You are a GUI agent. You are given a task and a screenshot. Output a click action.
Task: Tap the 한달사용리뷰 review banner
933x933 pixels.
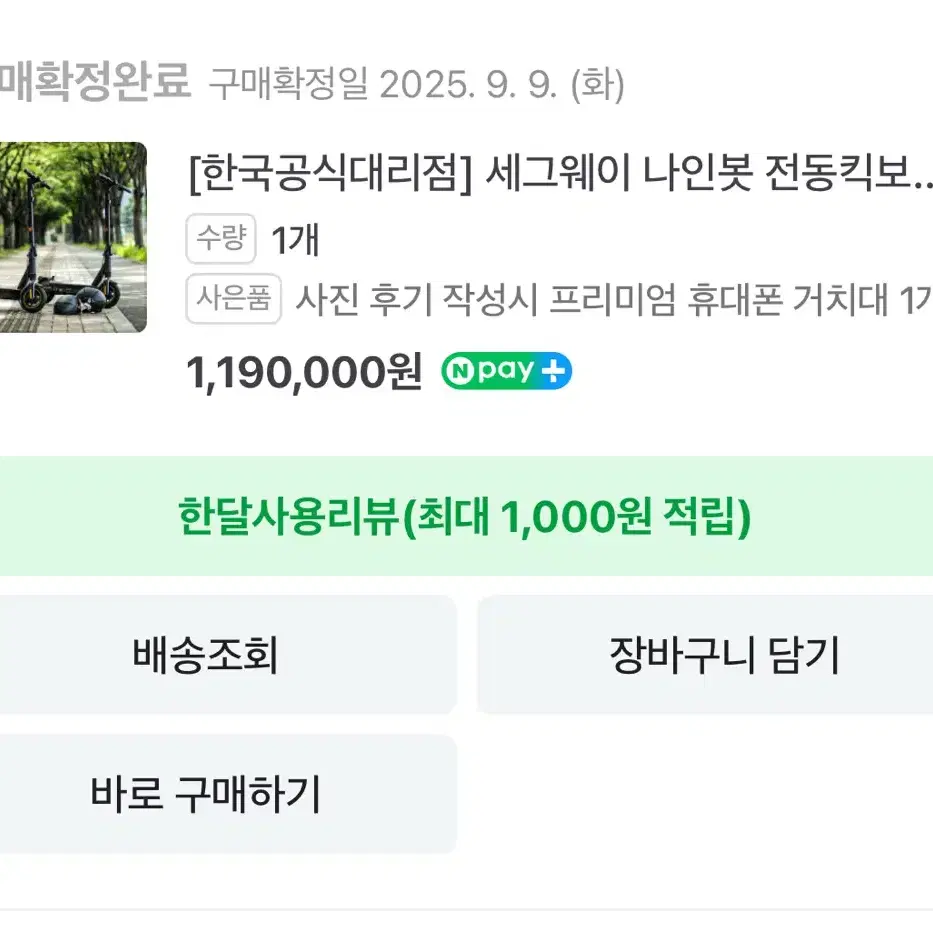466,516
